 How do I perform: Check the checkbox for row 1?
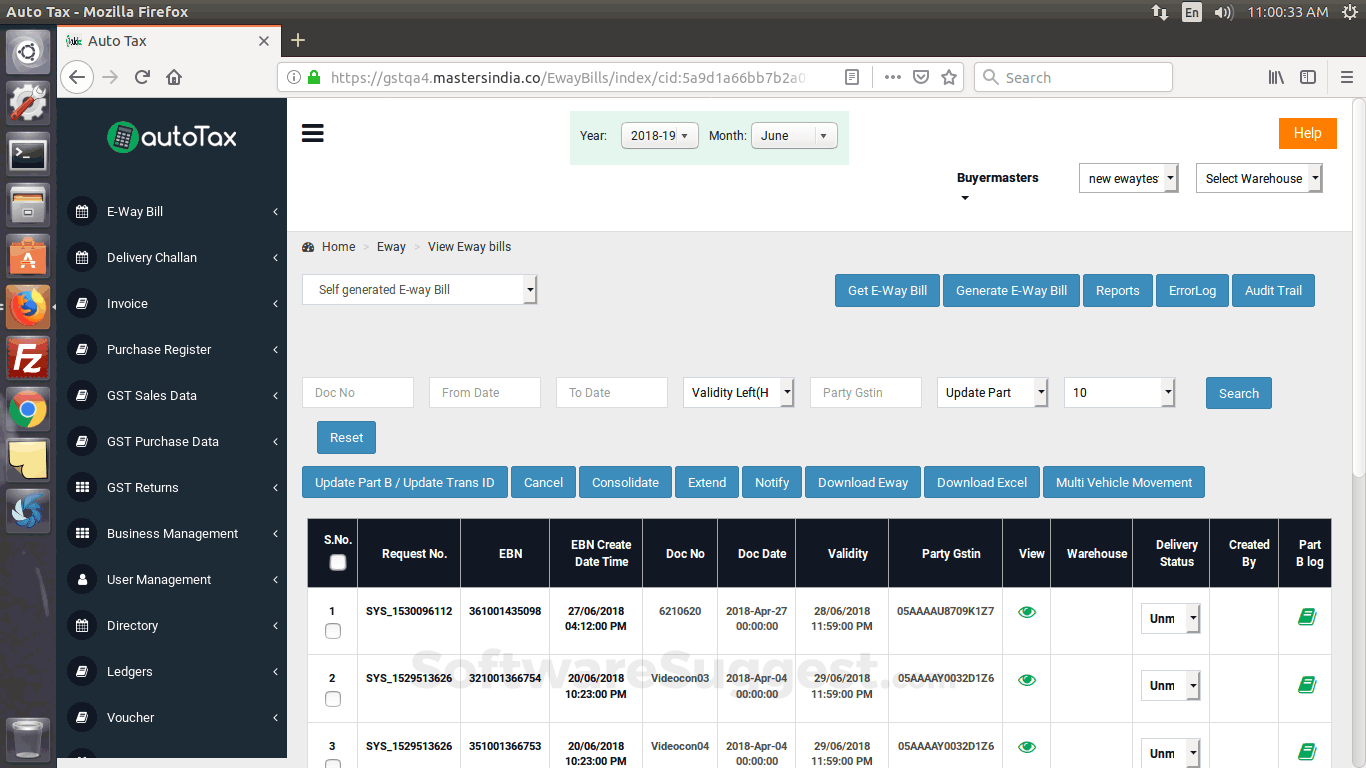click(x=333, y=631)
